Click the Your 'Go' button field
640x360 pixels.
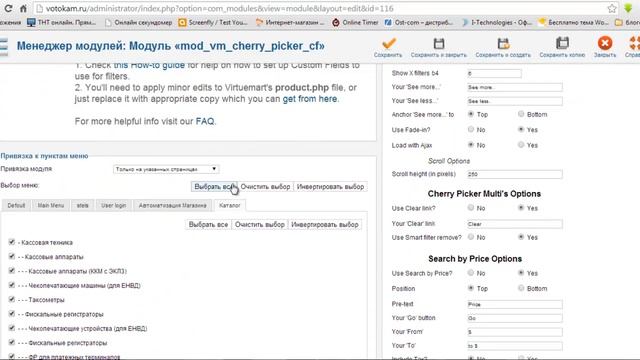pos(515,318)
